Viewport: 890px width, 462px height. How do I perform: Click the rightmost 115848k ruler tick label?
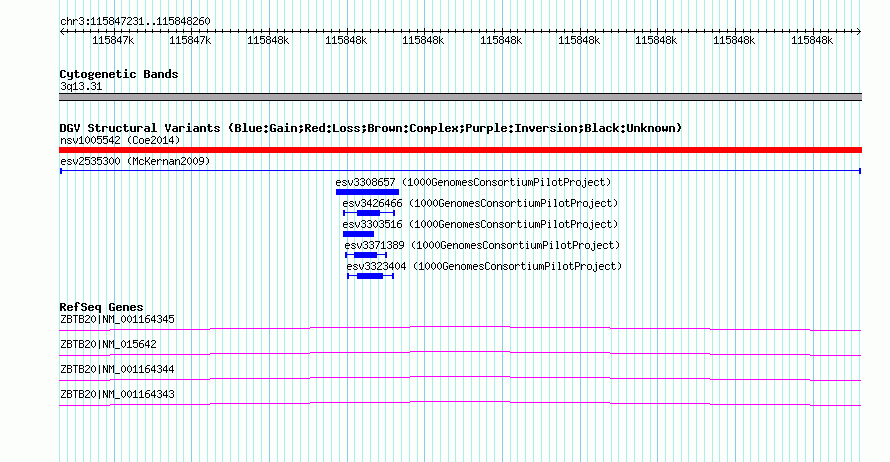(x=812, y=40)
